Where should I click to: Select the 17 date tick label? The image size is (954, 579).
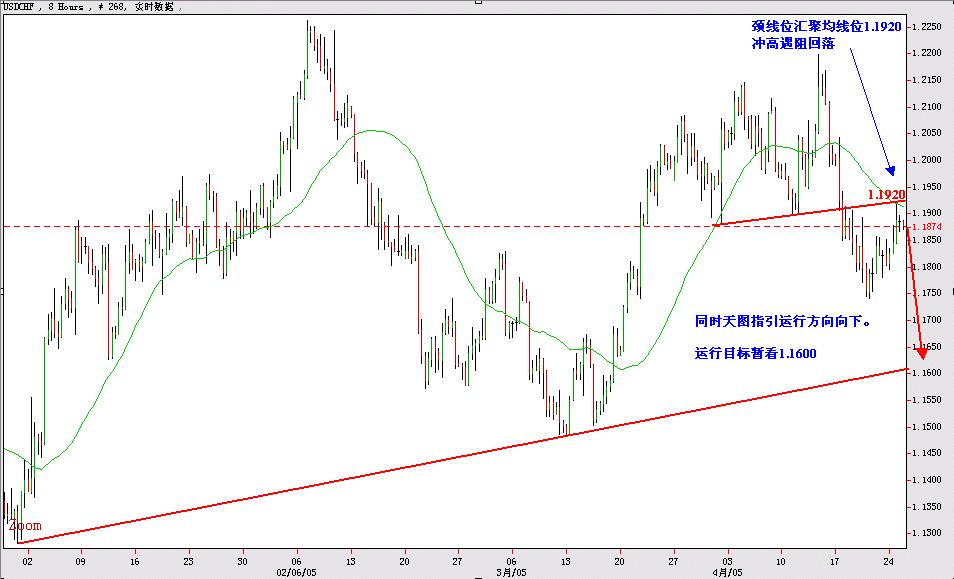pos(835,562)
